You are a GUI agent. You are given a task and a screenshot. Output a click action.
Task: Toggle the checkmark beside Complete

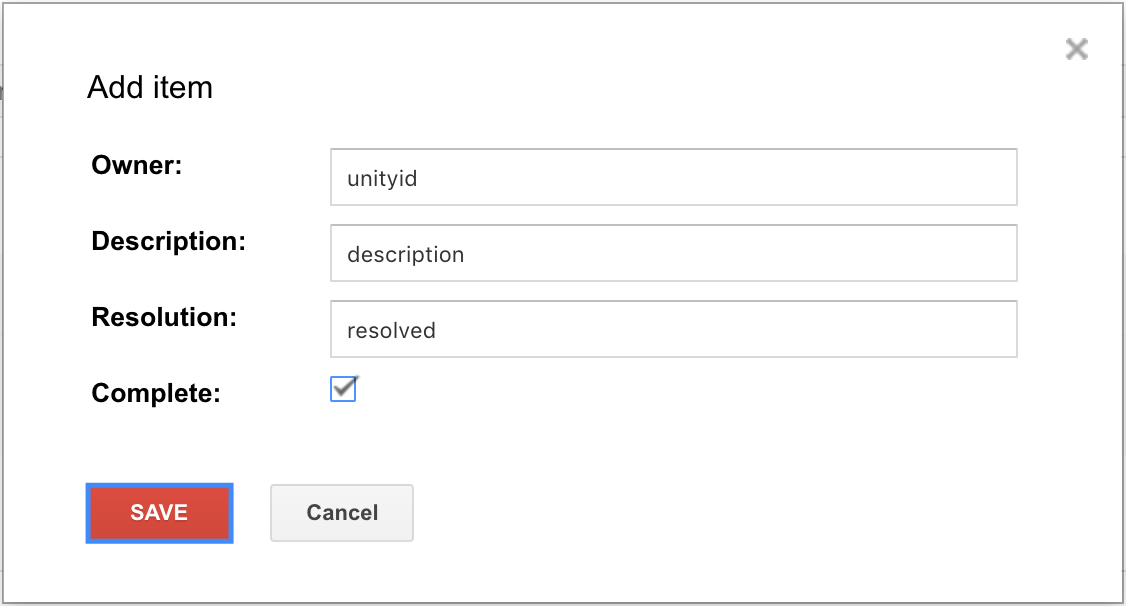(343, 389)
